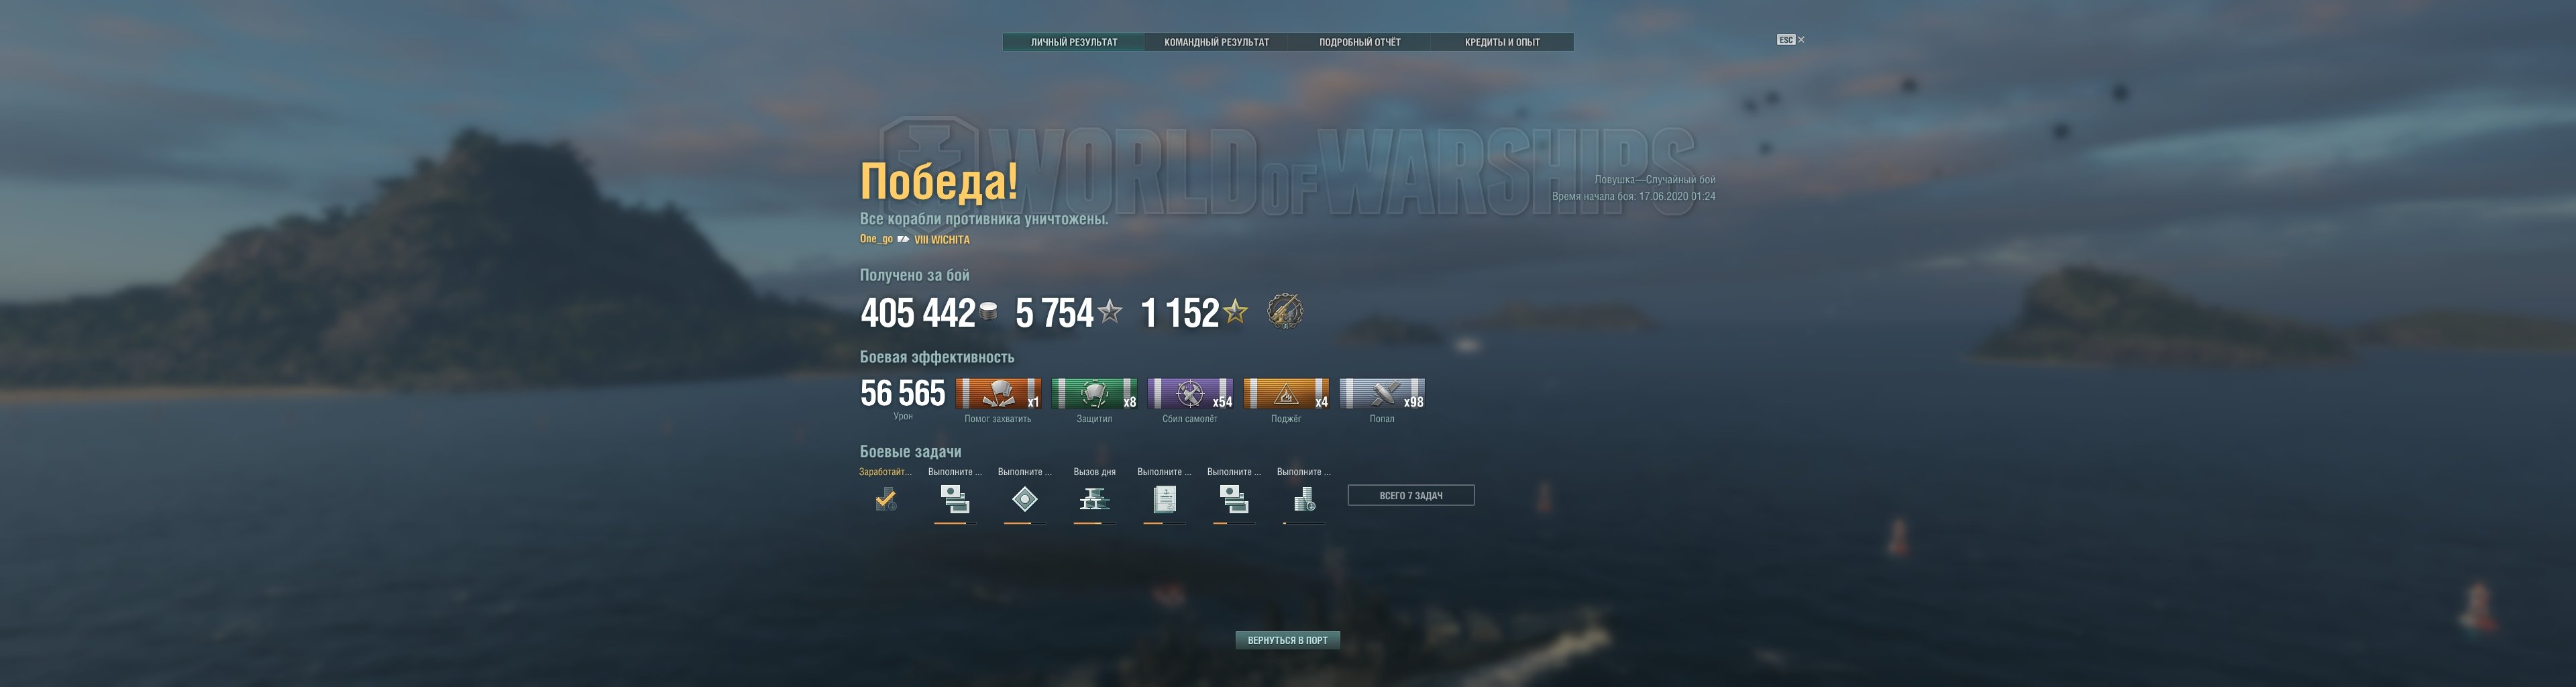This screenshot has width=2576, height=687.
Task: Click the Помог захватить ribbon
Action: pos(998,394)
